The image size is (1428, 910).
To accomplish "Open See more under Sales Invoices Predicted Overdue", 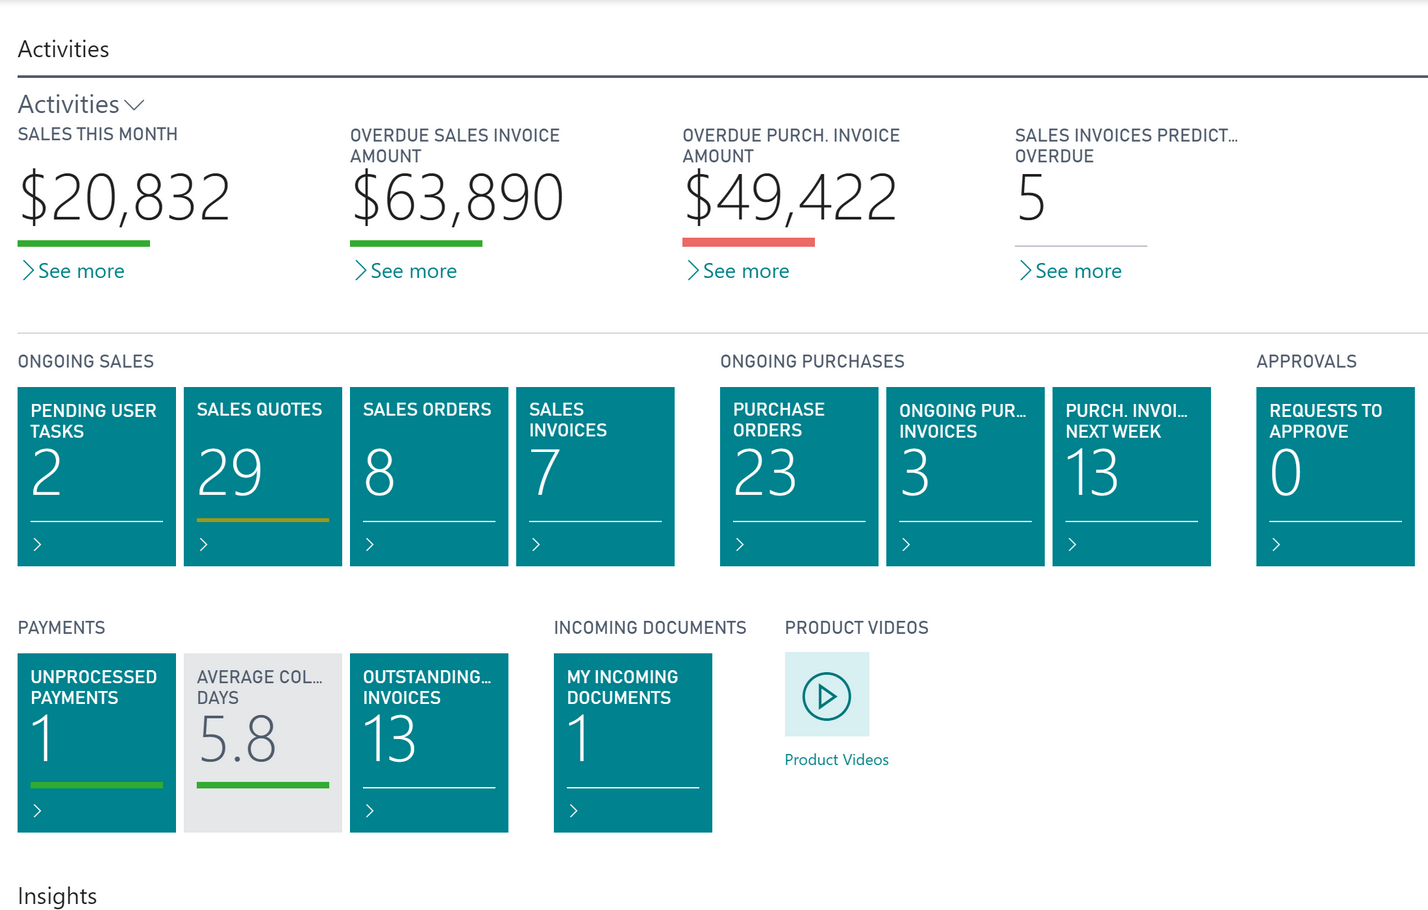I will click(1070, 271).
